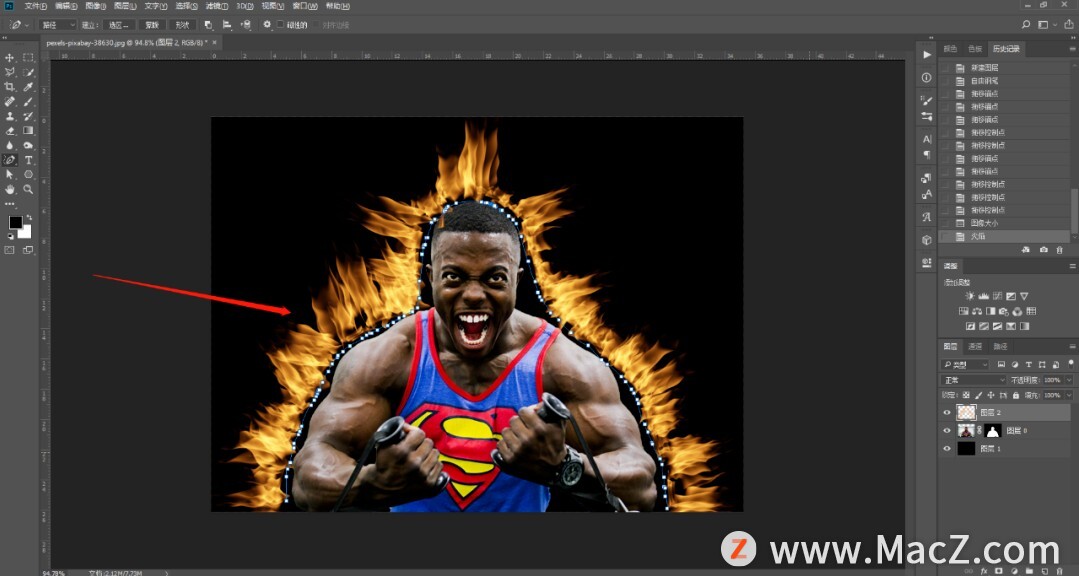The width and height of the screenshot is (1079, 576).
Task: Toggle the rubber band checkbox in options bar
Action: click(x=280, y=25)
